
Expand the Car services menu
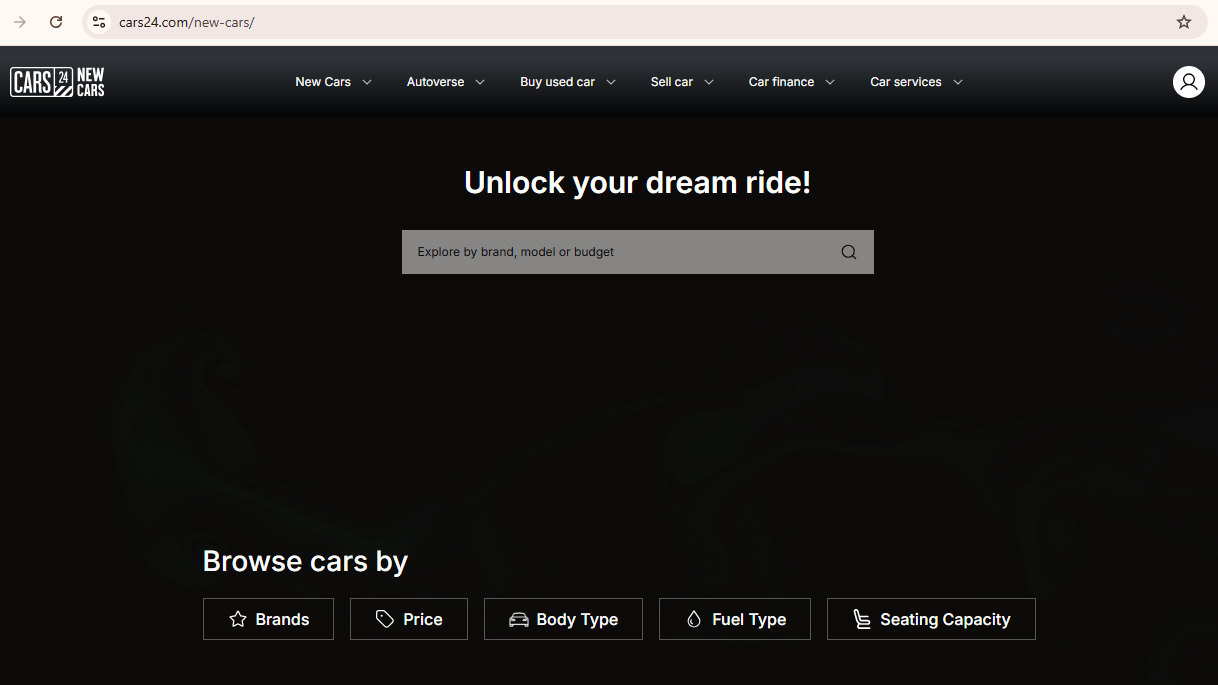click(x=916, y=82)
